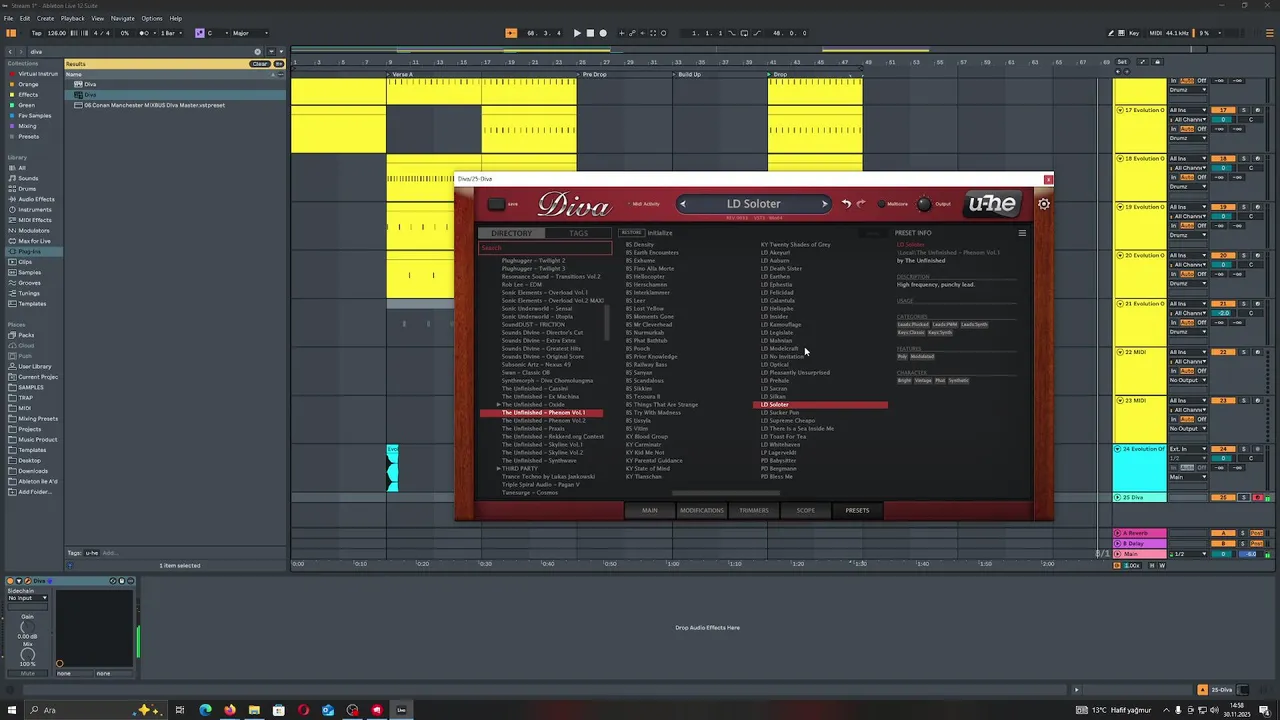Go to next Diva preset arrow
Viewport: 1280px width, 720px height.
825,204
